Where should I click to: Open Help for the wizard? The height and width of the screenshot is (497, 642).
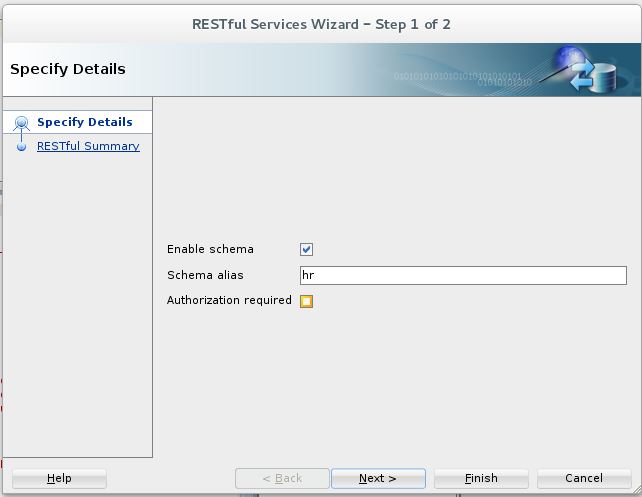coord(59,478)
